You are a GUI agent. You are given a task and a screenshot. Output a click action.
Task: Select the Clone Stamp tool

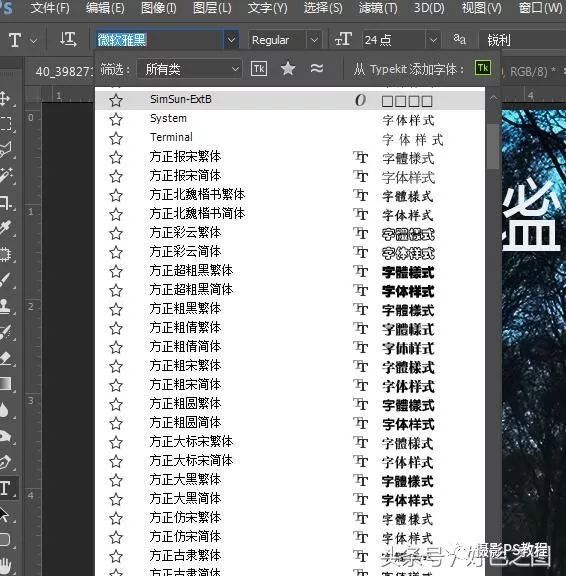6,306
